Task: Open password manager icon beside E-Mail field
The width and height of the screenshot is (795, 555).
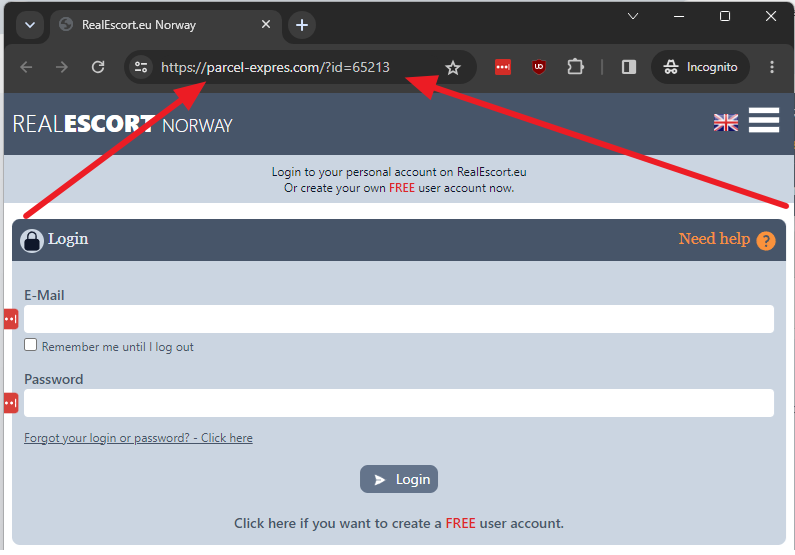Action: tap(11, 319)
